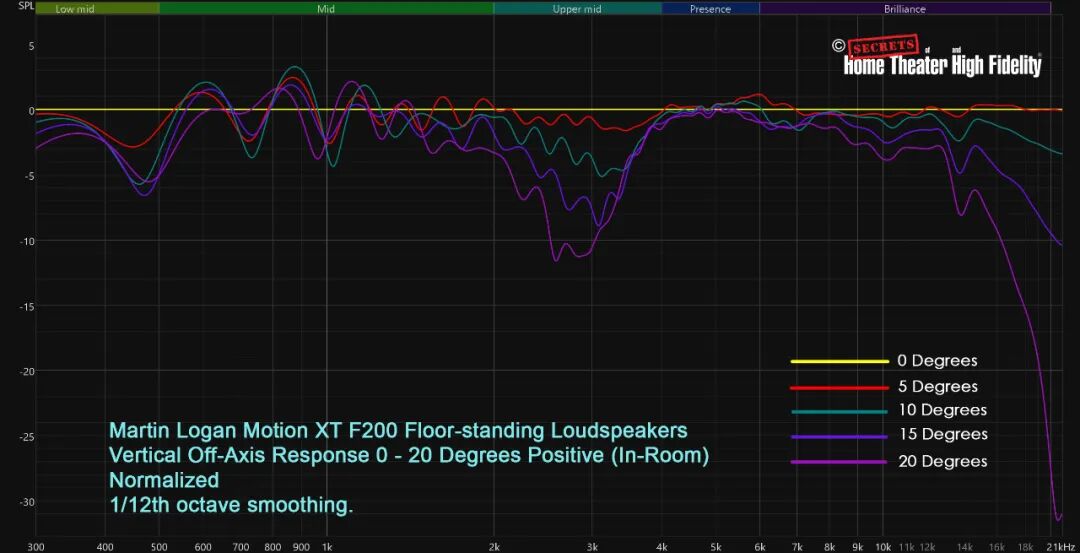Image resolution: width=1080 pixels, height=553 pixels.
Task: Click the Normalized caption line
Action: (x=164, y=480)
